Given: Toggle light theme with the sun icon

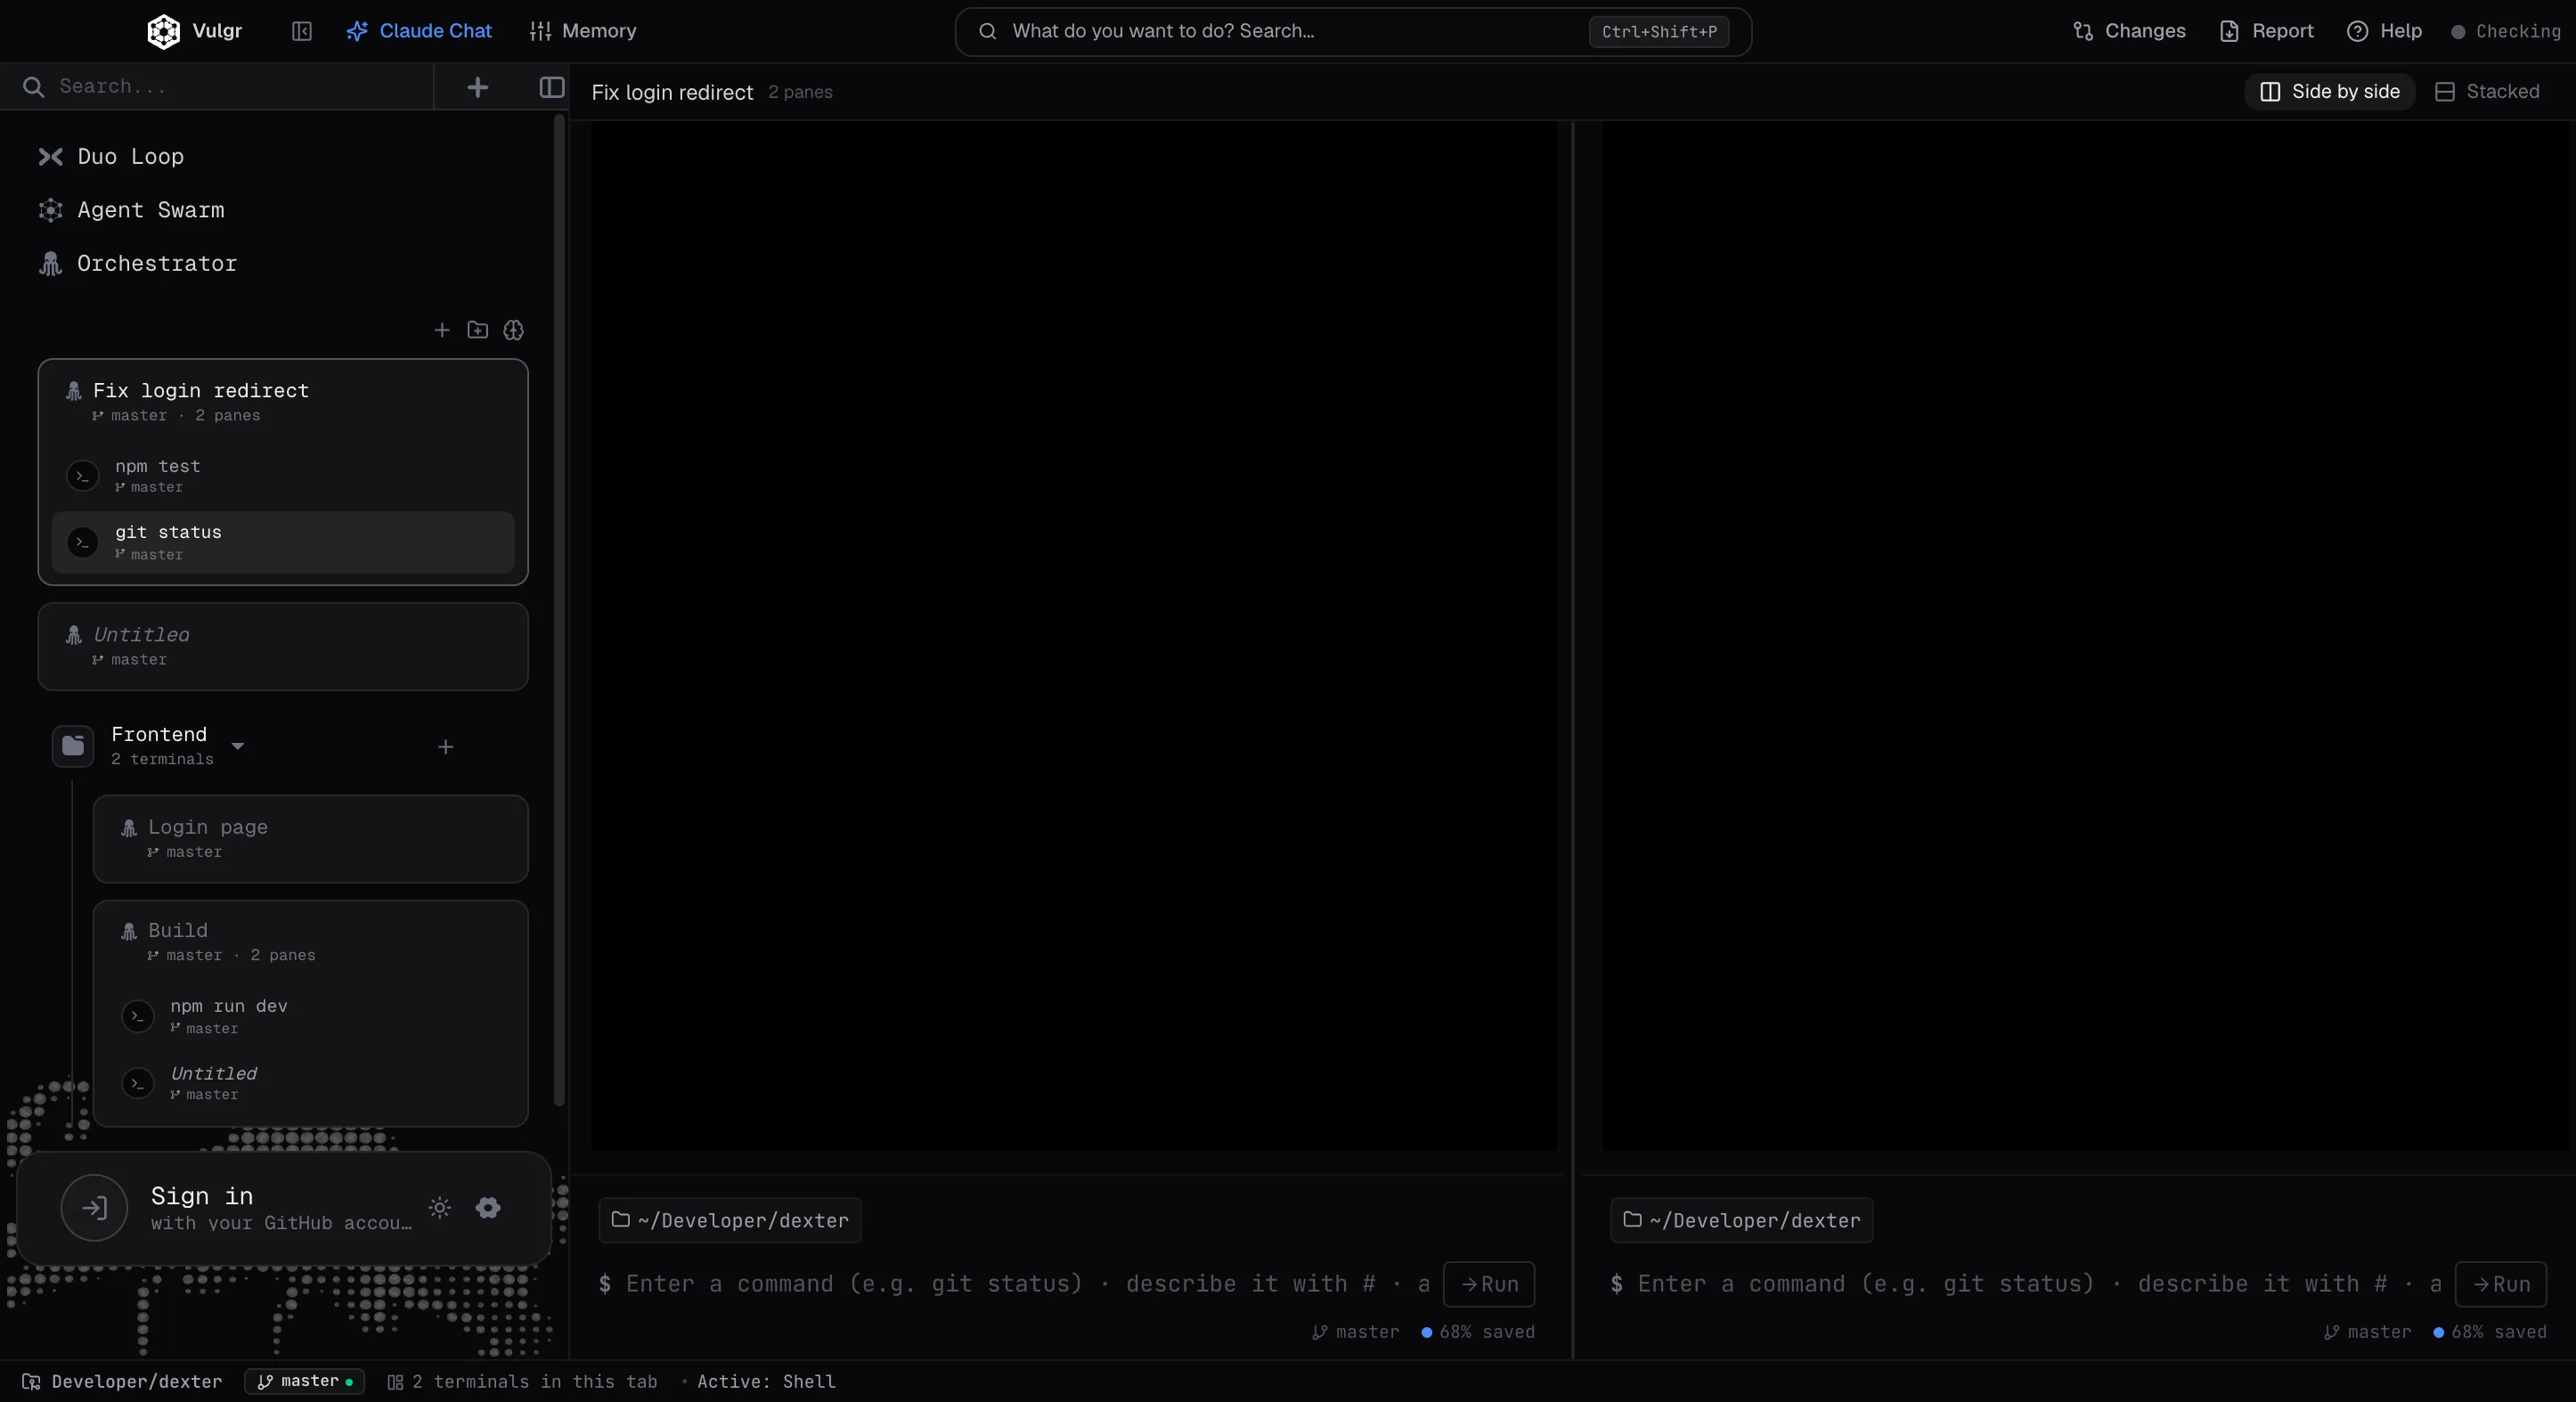Looking at the screenshot, I should click(440, 1208).
